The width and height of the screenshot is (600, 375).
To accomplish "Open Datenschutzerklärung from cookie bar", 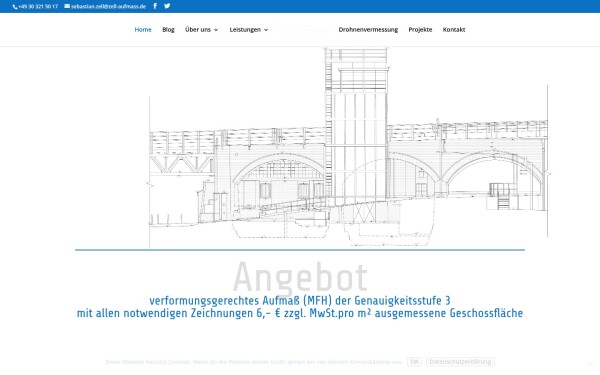I will click(460, 362).
